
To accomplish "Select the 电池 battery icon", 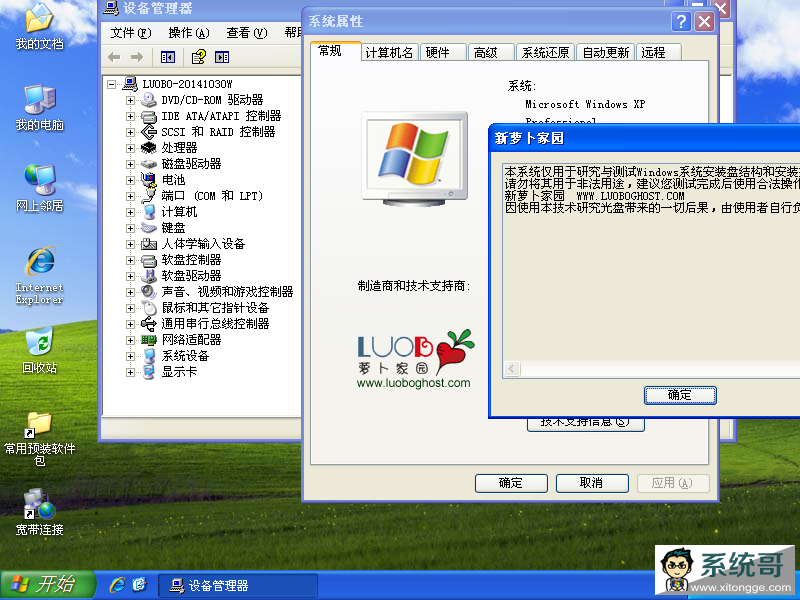I will (x=148, y=180).
